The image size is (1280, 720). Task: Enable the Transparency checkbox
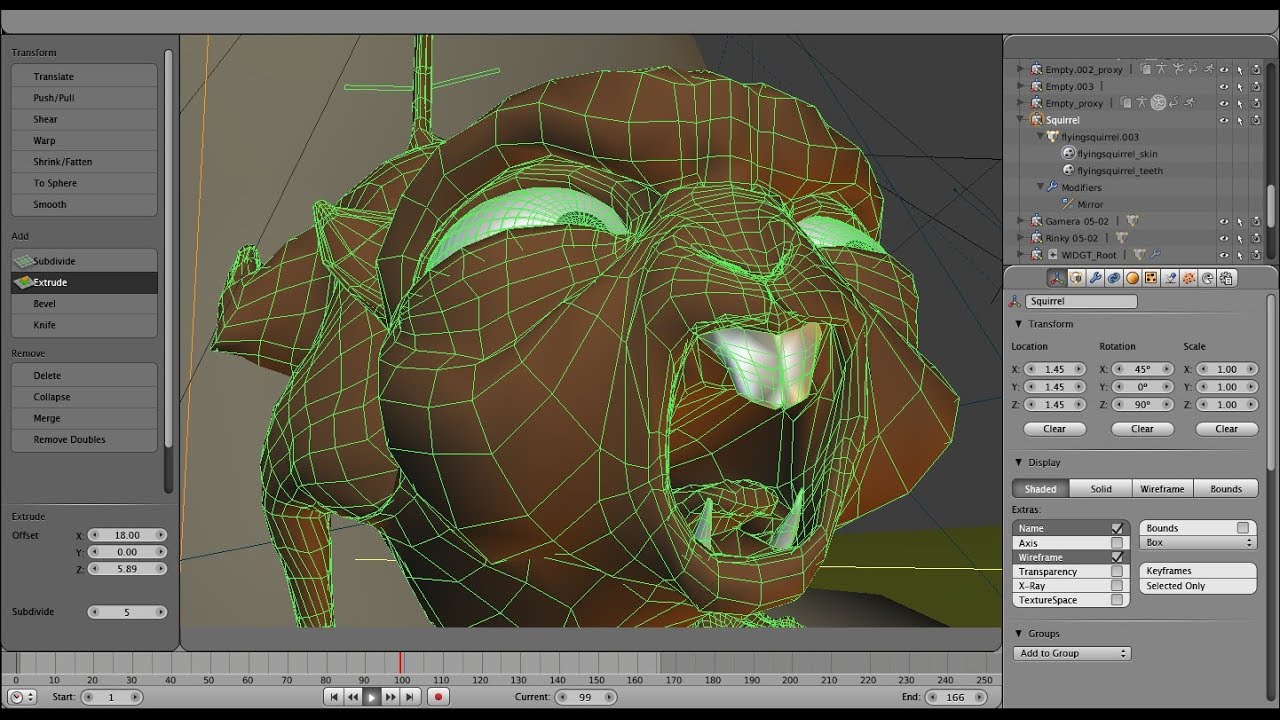(x=1117, y=572)
